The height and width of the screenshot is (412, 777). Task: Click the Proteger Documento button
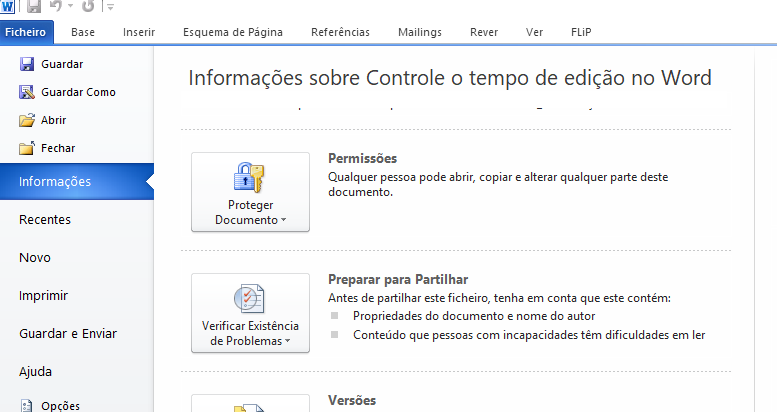click(250, 192)
